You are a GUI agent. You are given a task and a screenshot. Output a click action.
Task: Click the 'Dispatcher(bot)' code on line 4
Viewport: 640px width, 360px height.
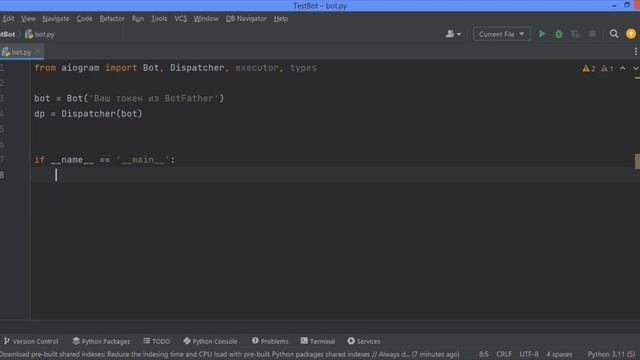[x=102, y=114]
